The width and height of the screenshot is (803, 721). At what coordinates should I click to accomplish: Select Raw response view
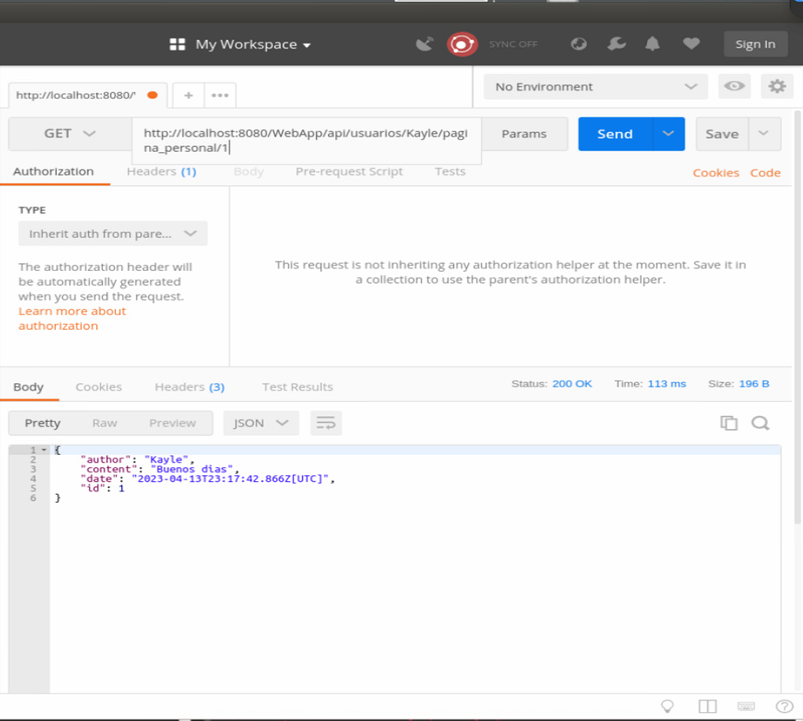point(104,423)
